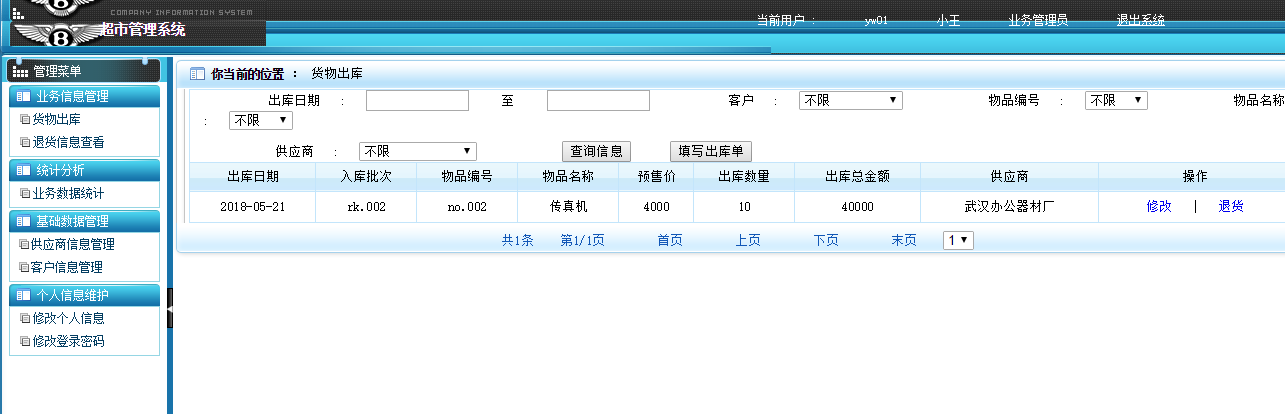Click 出库日期 column header
This screenshot has height=414, width=1285.
click(253, 176)
